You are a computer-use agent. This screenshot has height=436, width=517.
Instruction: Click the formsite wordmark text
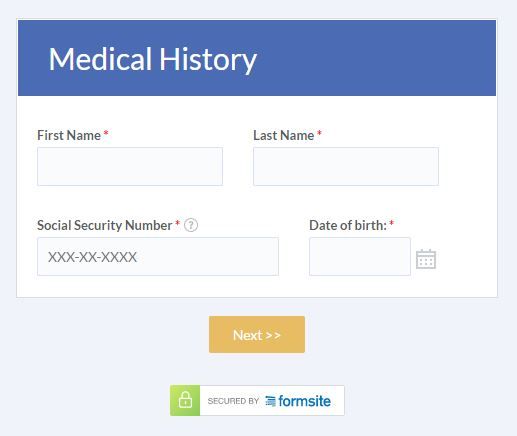pos(304,401)
